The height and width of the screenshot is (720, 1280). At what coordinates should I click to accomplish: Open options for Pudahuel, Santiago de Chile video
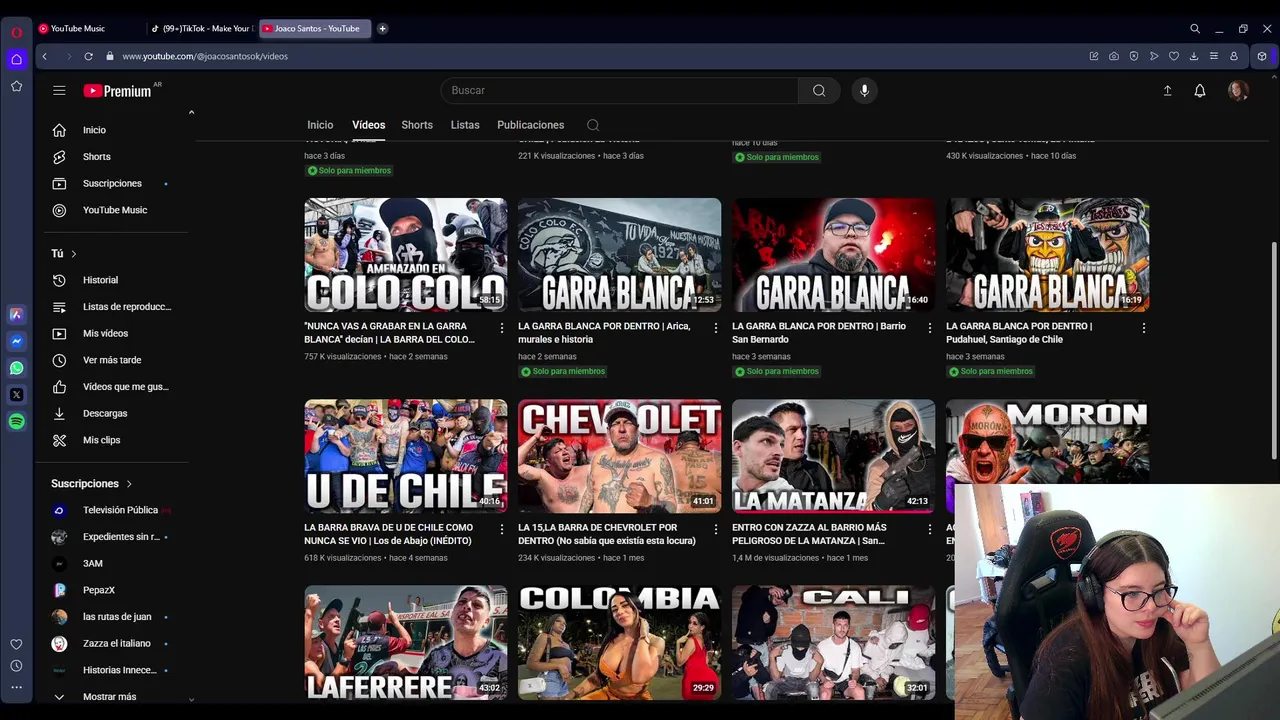click(1144, 328)
